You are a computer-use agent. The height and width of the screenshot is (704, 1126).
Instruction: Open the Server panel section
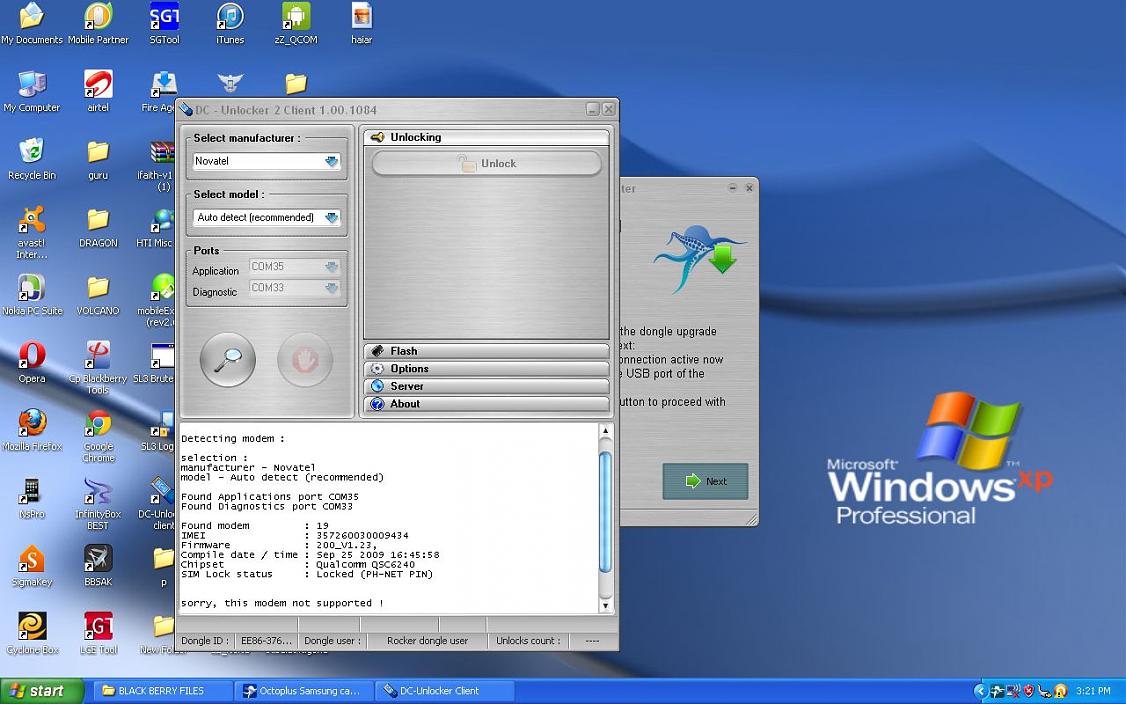(x=486, y=386)
